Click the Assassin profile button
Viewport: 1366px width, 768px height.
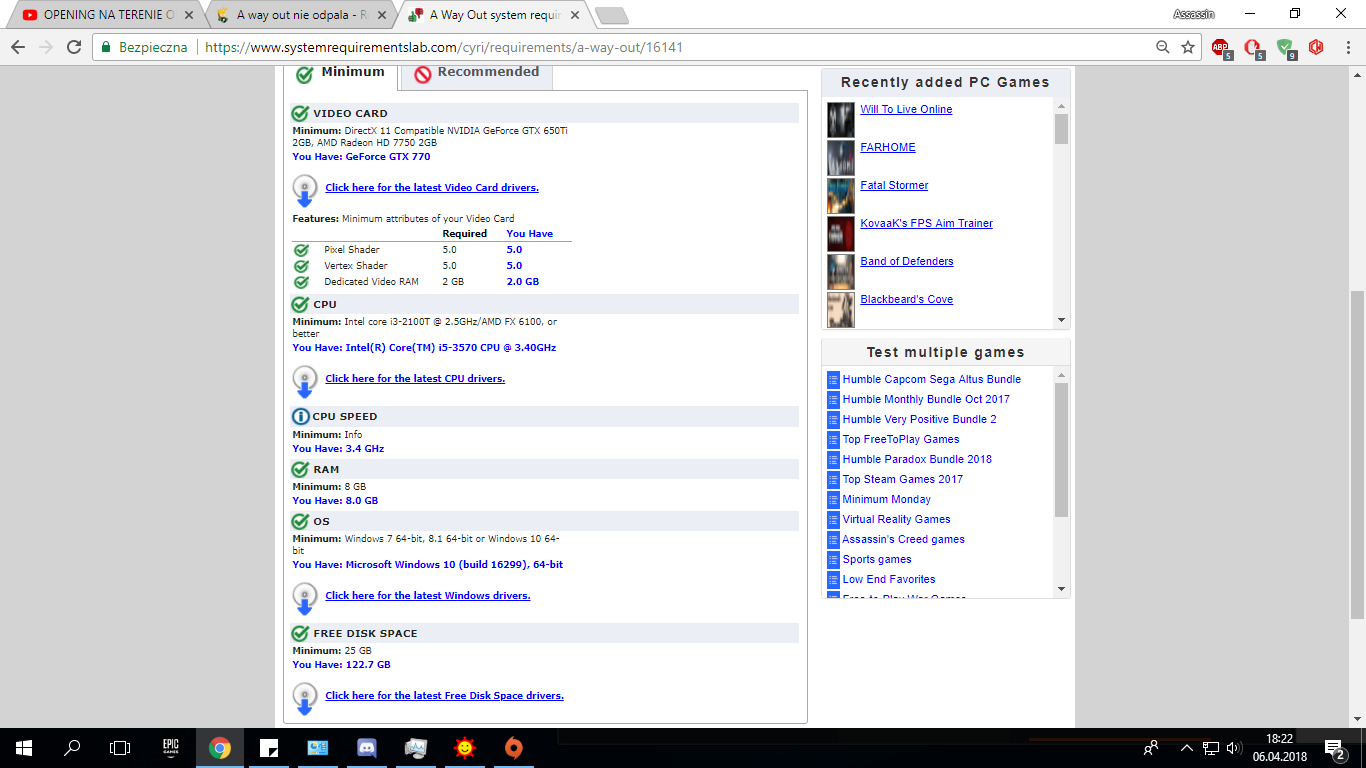pyautogui.click(x=1194, y=14)
